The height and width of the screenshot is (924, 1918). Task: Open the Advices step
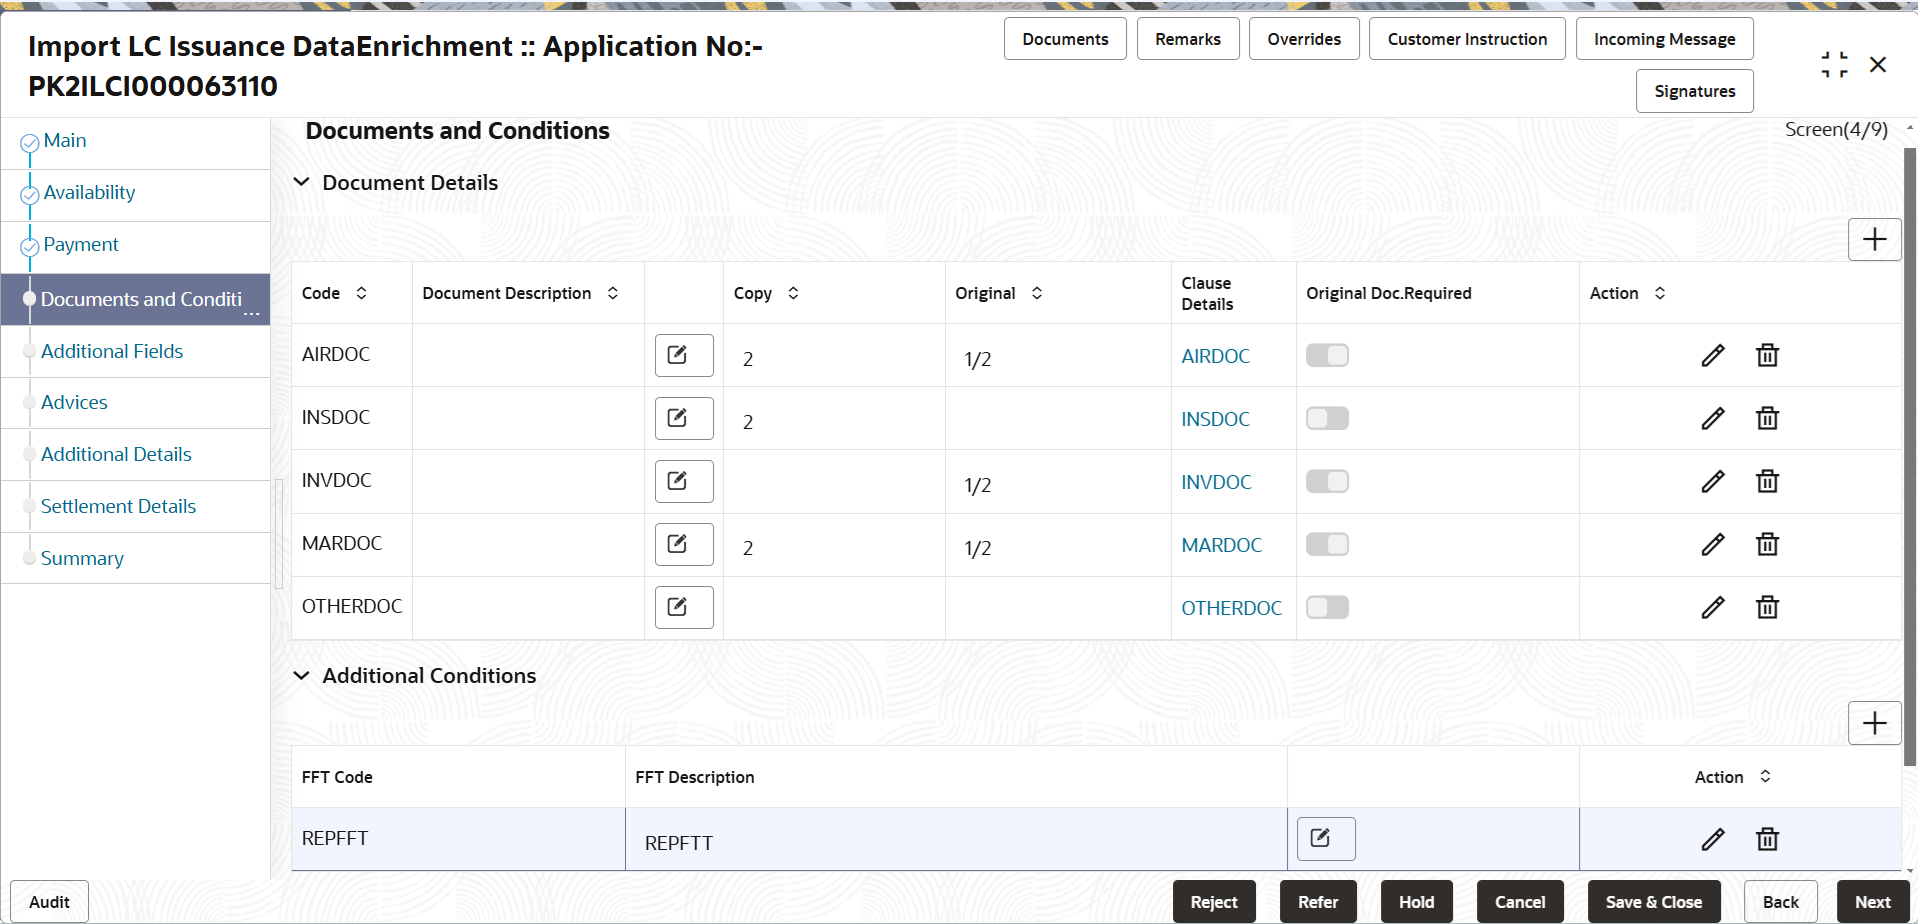[74, 403]
